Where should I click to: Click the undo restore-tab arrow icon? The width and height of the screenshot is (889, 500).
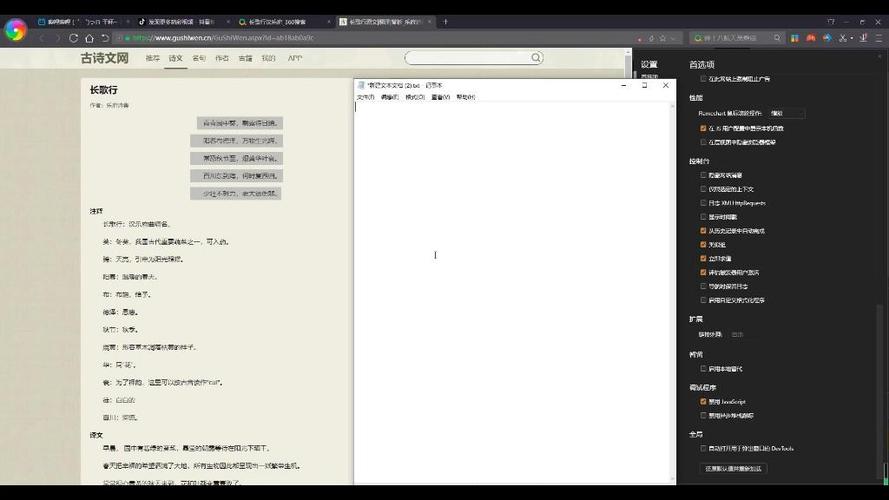105,38
